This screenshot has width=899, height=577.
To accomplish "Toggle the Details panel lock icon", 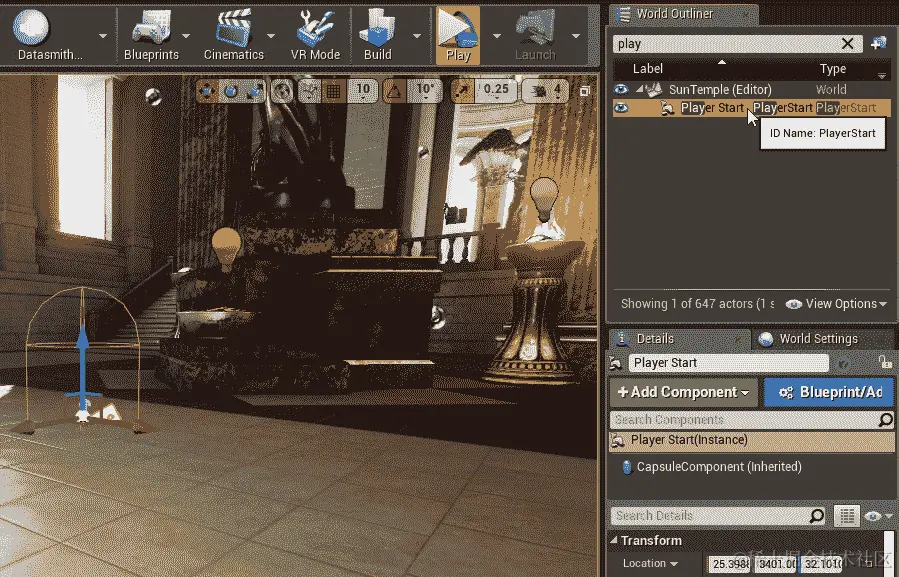I will tap(885, 362).
